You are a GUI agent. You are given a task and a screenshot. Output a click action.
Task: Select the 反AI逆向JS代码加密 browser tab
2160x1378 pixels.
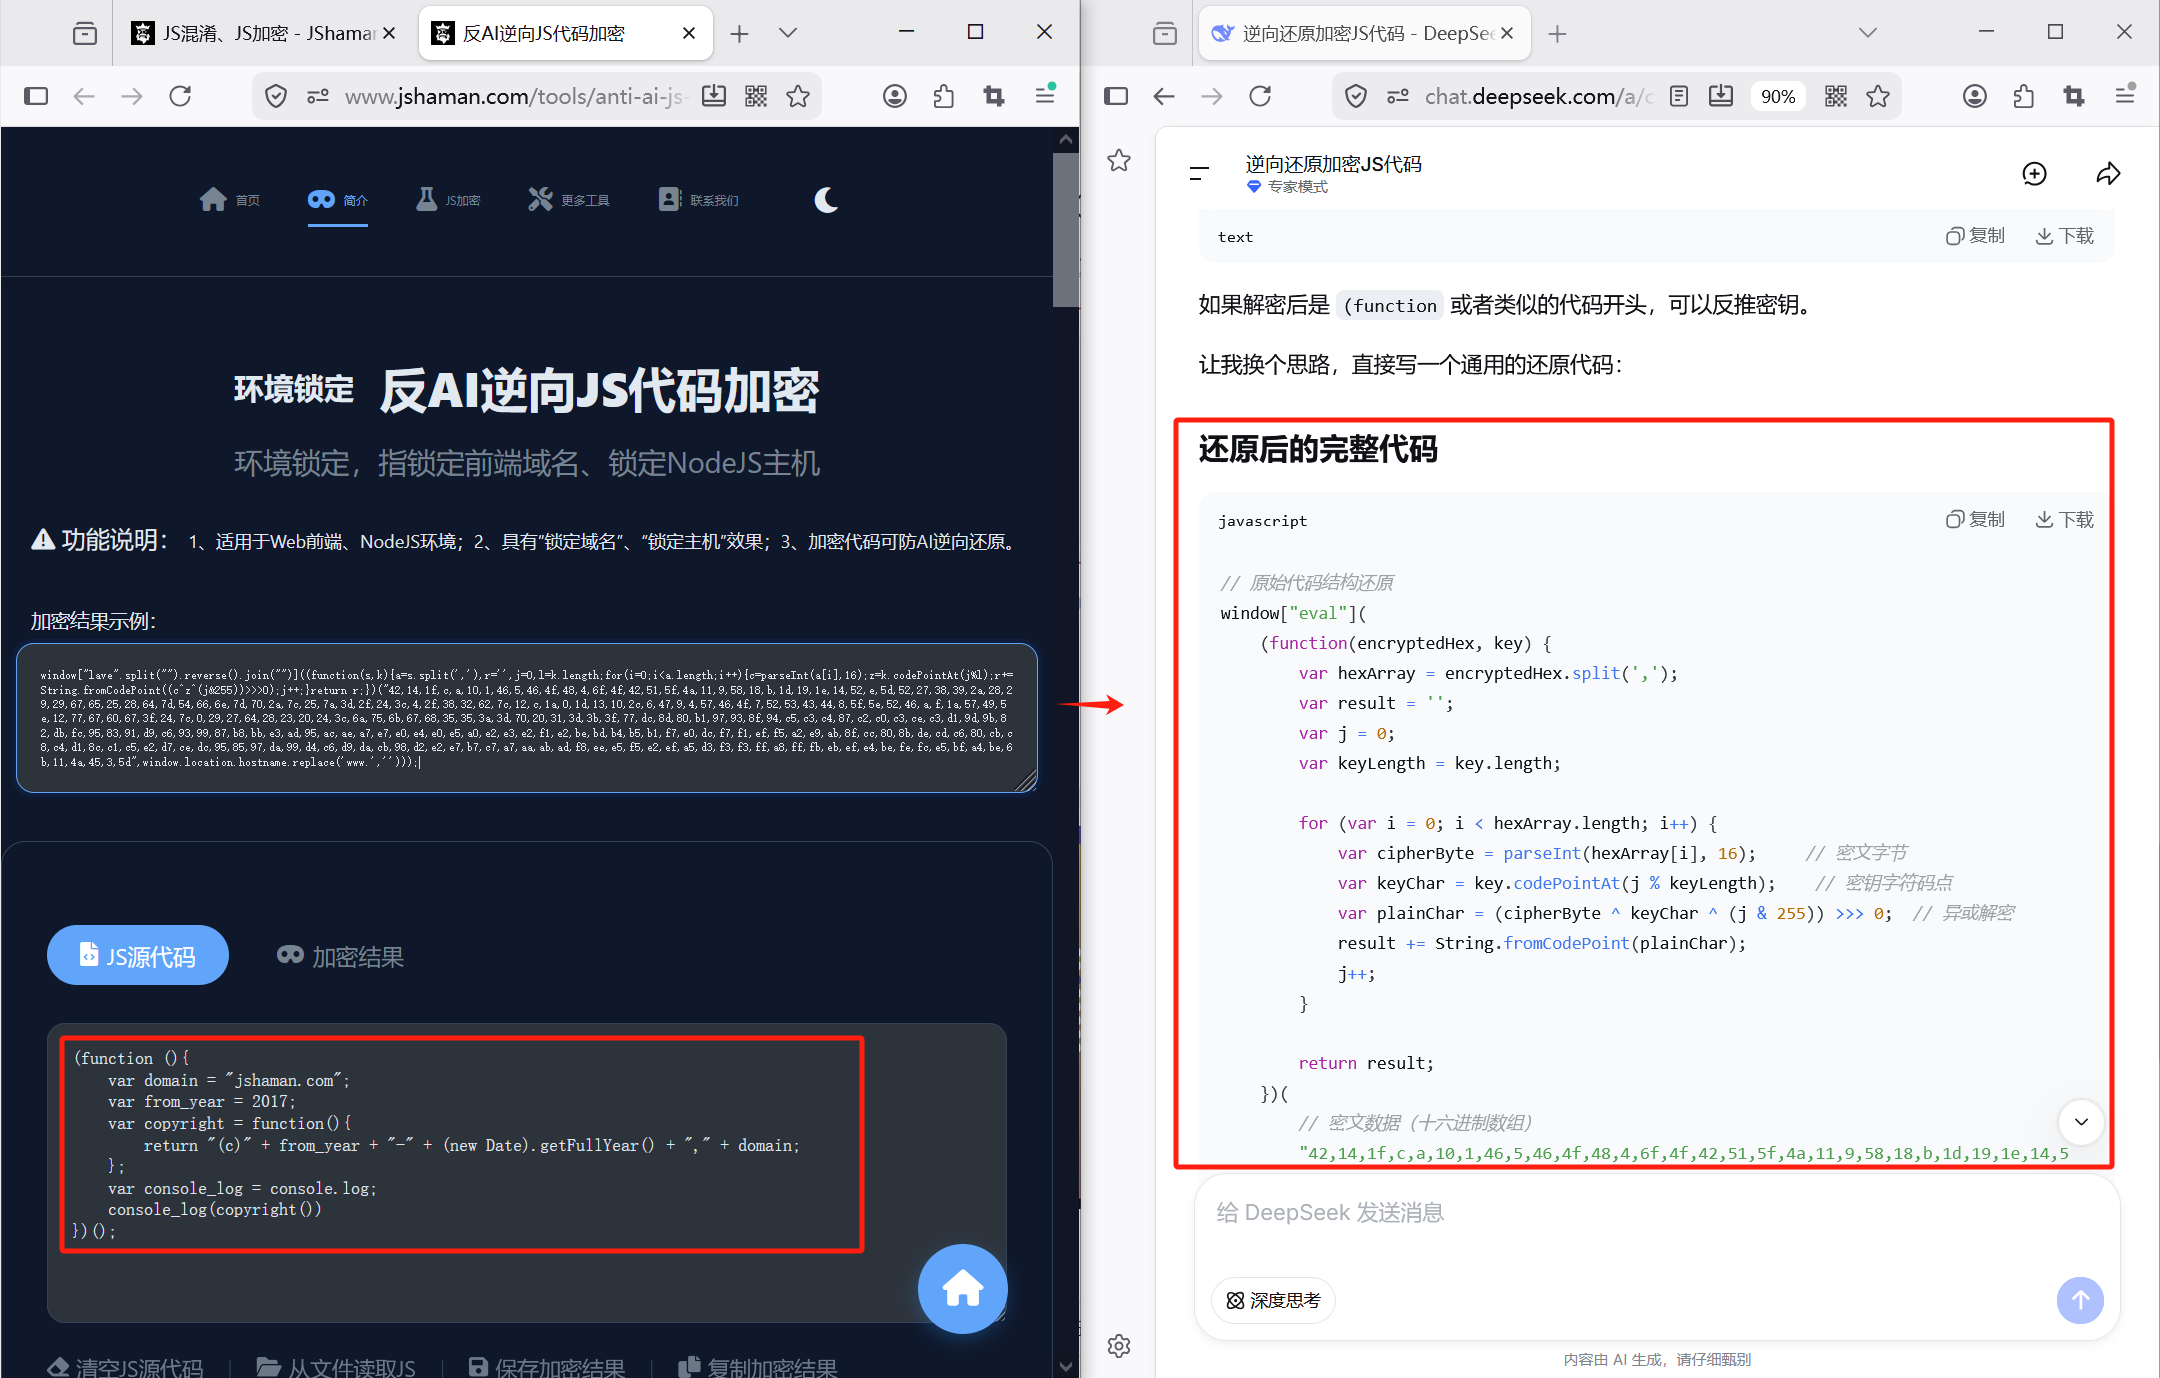click(565, 34)
